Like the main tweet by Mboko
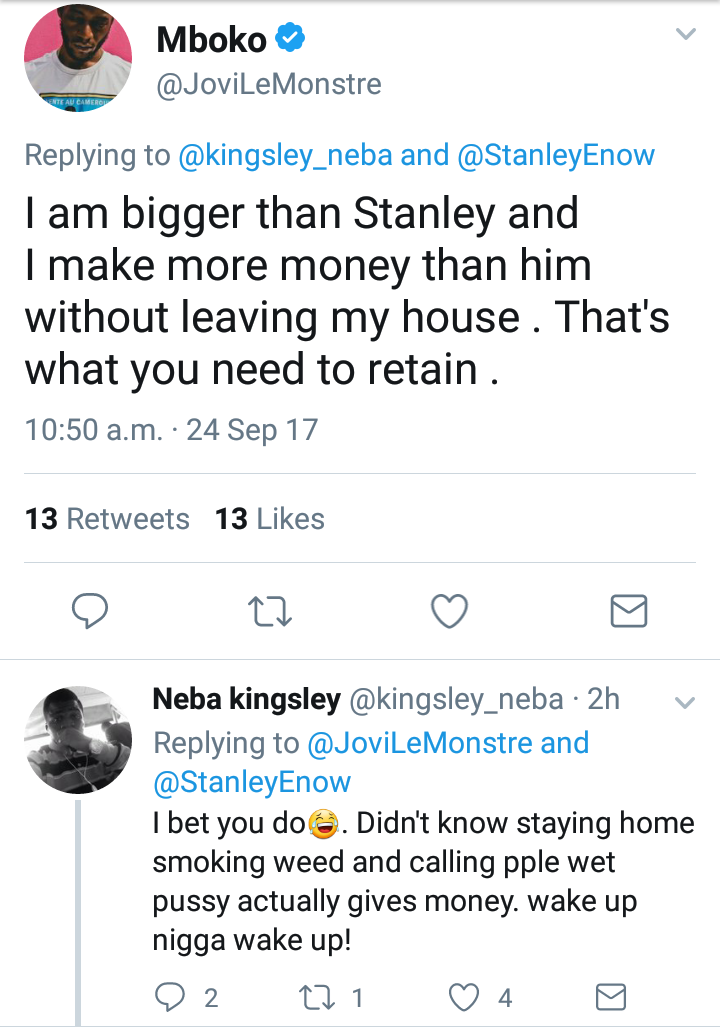The width and height of the screenshot is (720, 1033). click(x=449, y=611)
